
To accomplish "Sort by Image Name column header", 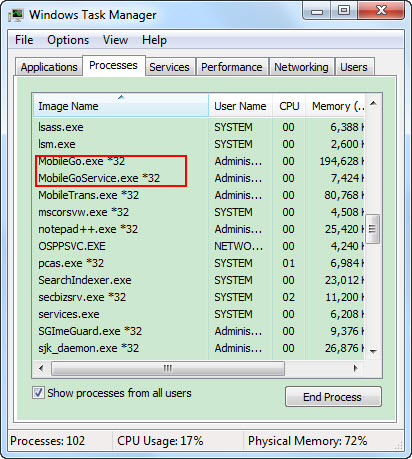I will pos(121,106).
